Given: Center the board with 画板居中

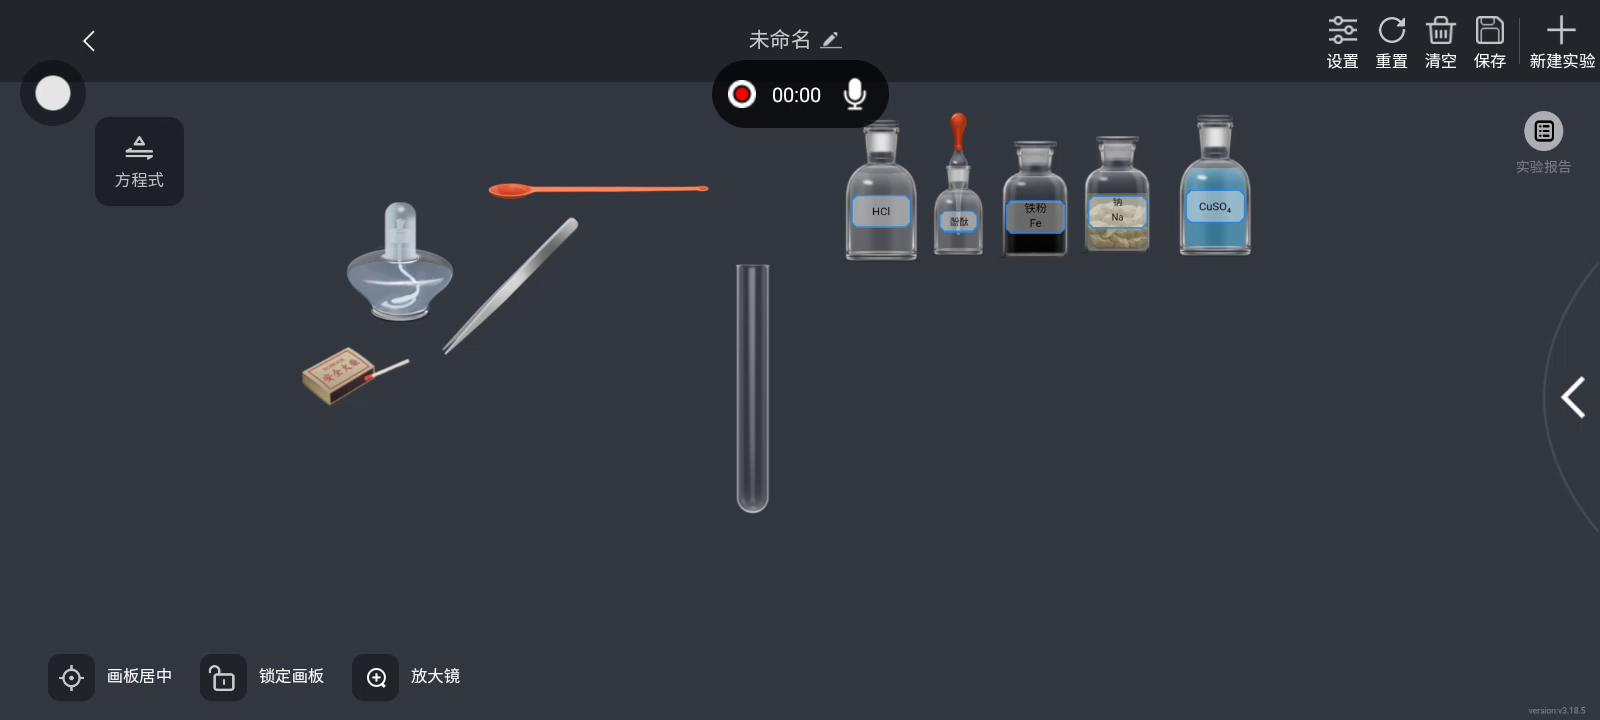Looking at the screenshot, I should coord(110,677).
